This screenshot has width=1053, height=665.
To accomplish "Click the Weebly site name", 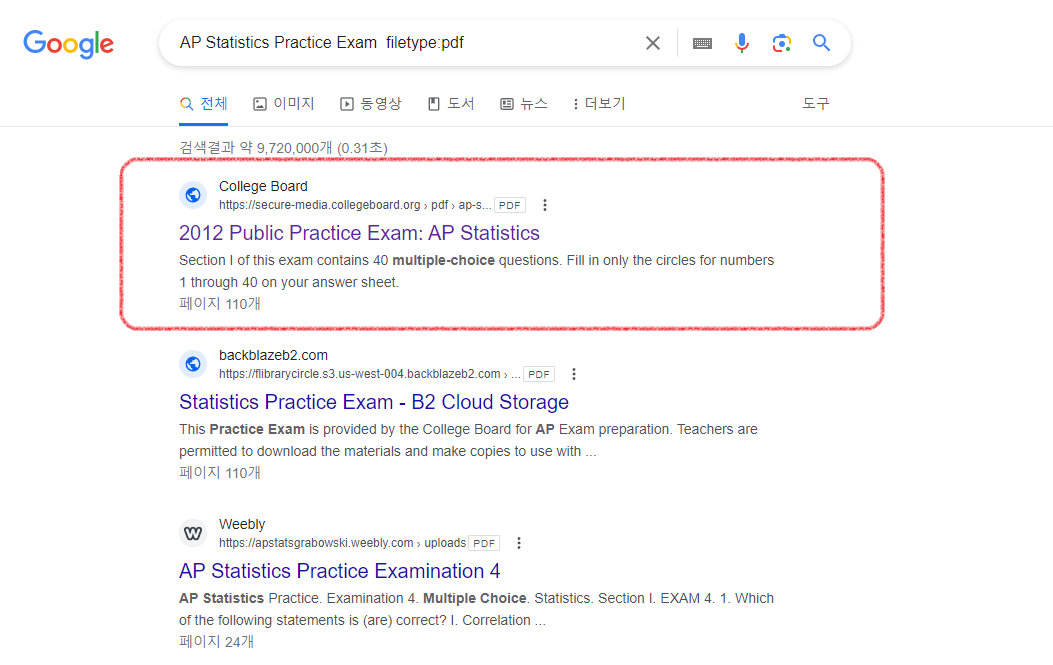I will click(242, 524).
